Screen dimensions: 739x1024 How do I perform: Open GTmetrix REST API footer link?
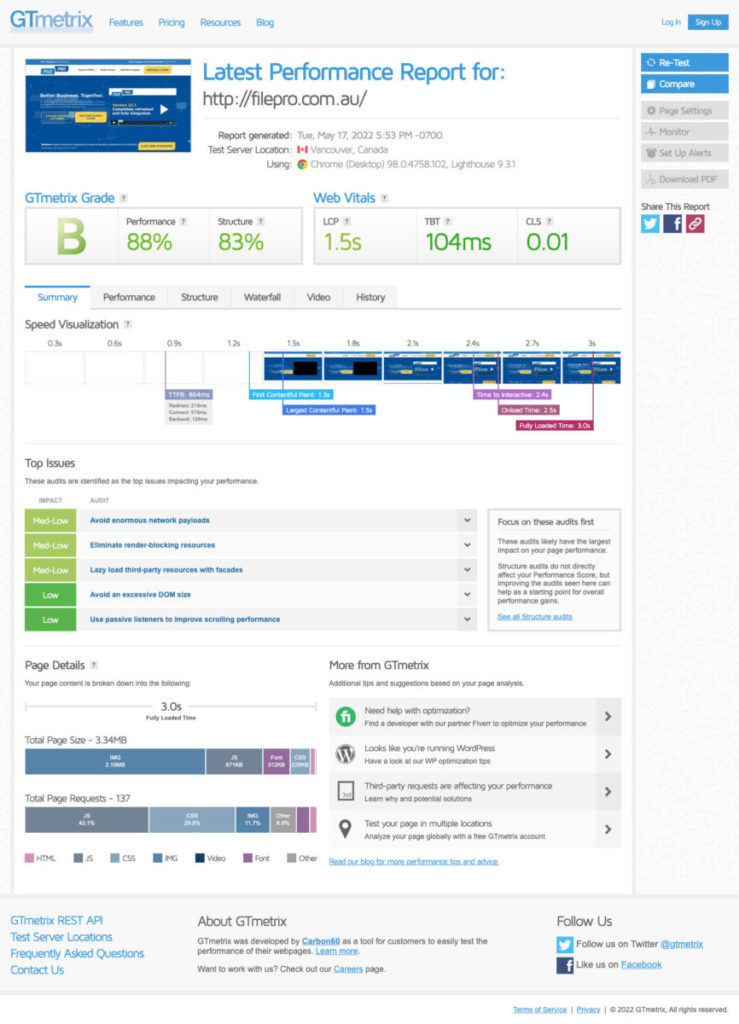pyautogui.click(x=57, y=920)
